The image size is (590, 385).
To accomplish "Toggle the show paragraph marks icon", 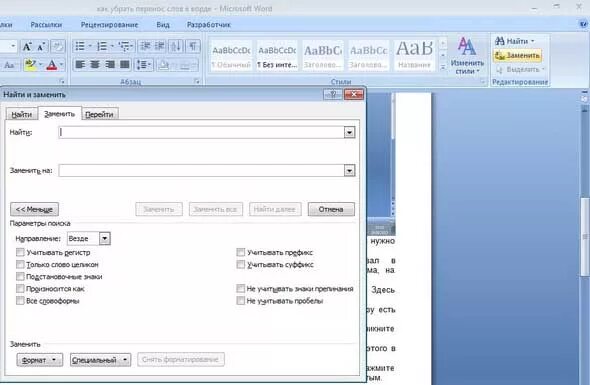I will (193, 46).
